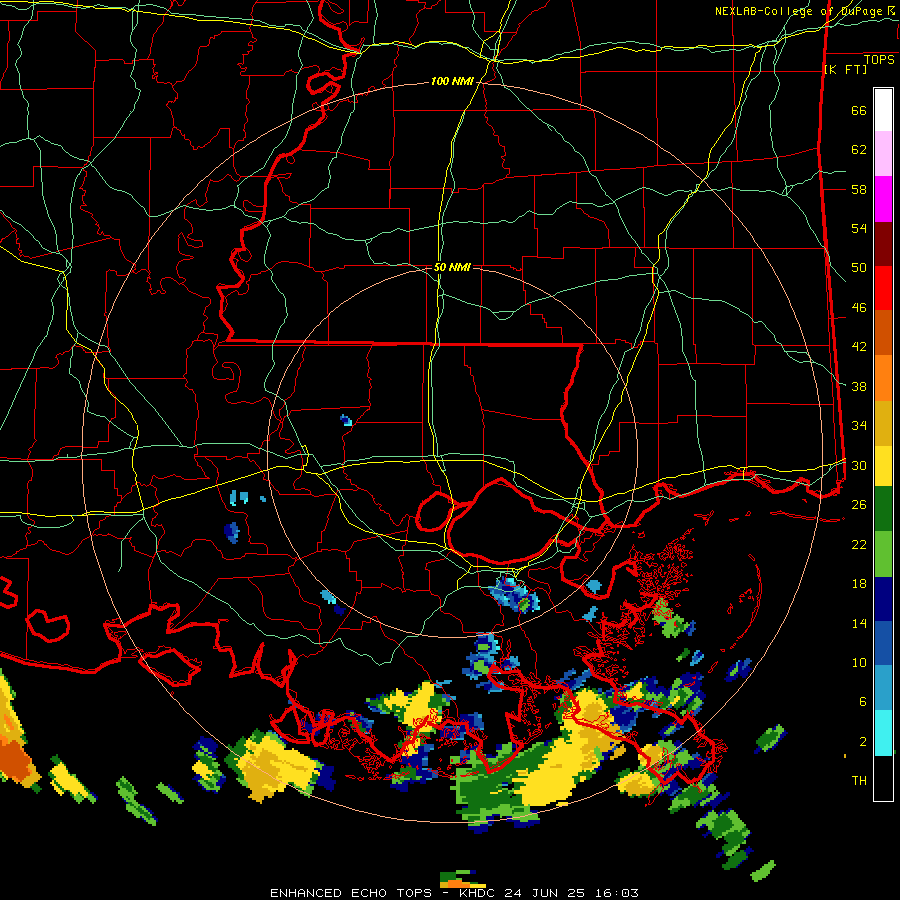Click the legend value "34"
Image resolution: width=900 pixels, height=900 pixels.
pos(859,426)
